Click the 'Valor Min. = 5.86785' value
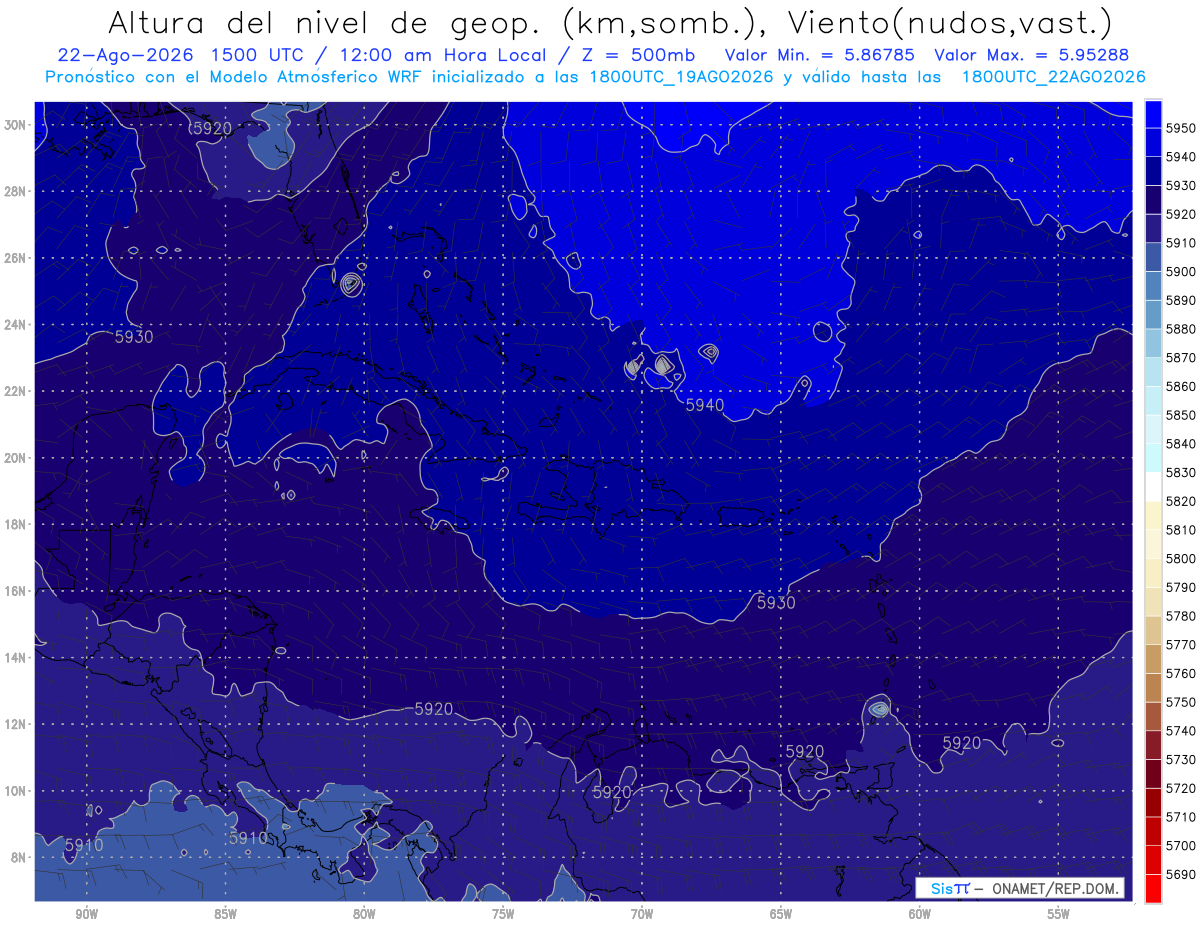Image resolution: width=1200 pixels, height=927 pixels. click(x=819, y=56)
